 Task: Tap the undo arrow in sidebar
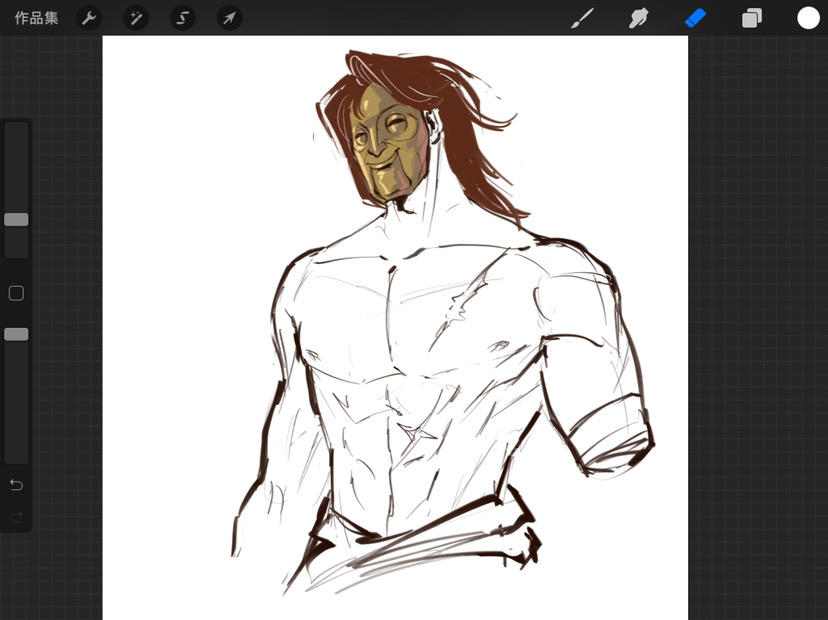pyautogui.click(x=16, y=485)
